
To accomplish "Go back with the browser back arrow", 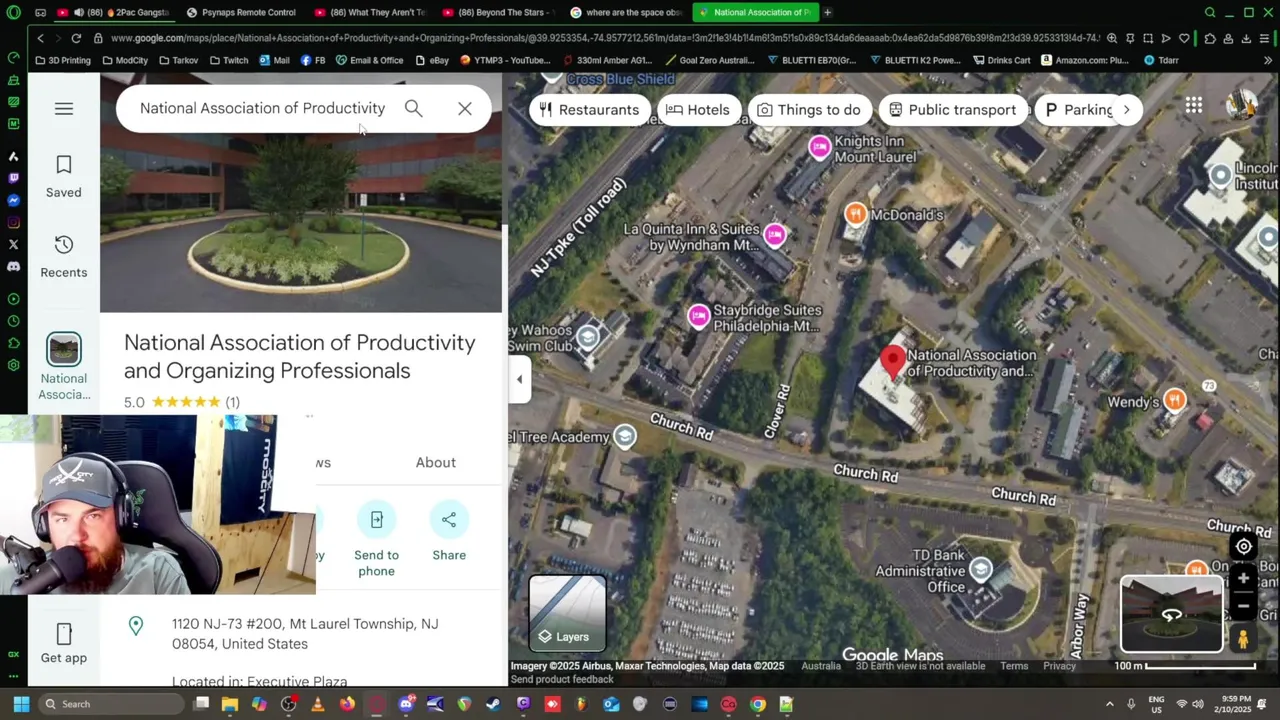I will coord(40,38).
